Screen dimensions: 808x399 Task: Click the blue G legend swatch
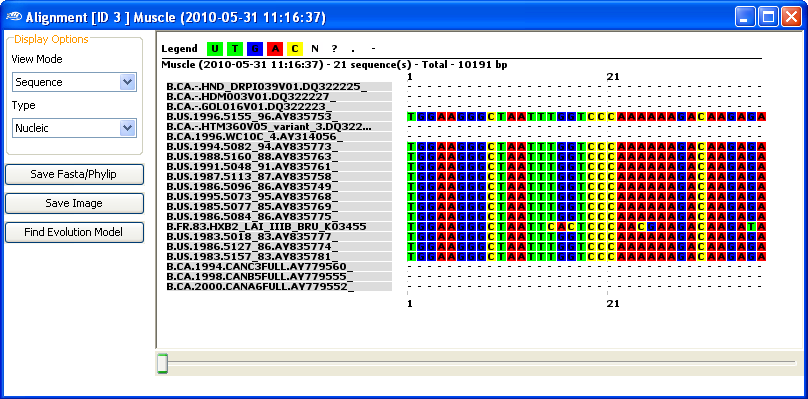(255, 49)
